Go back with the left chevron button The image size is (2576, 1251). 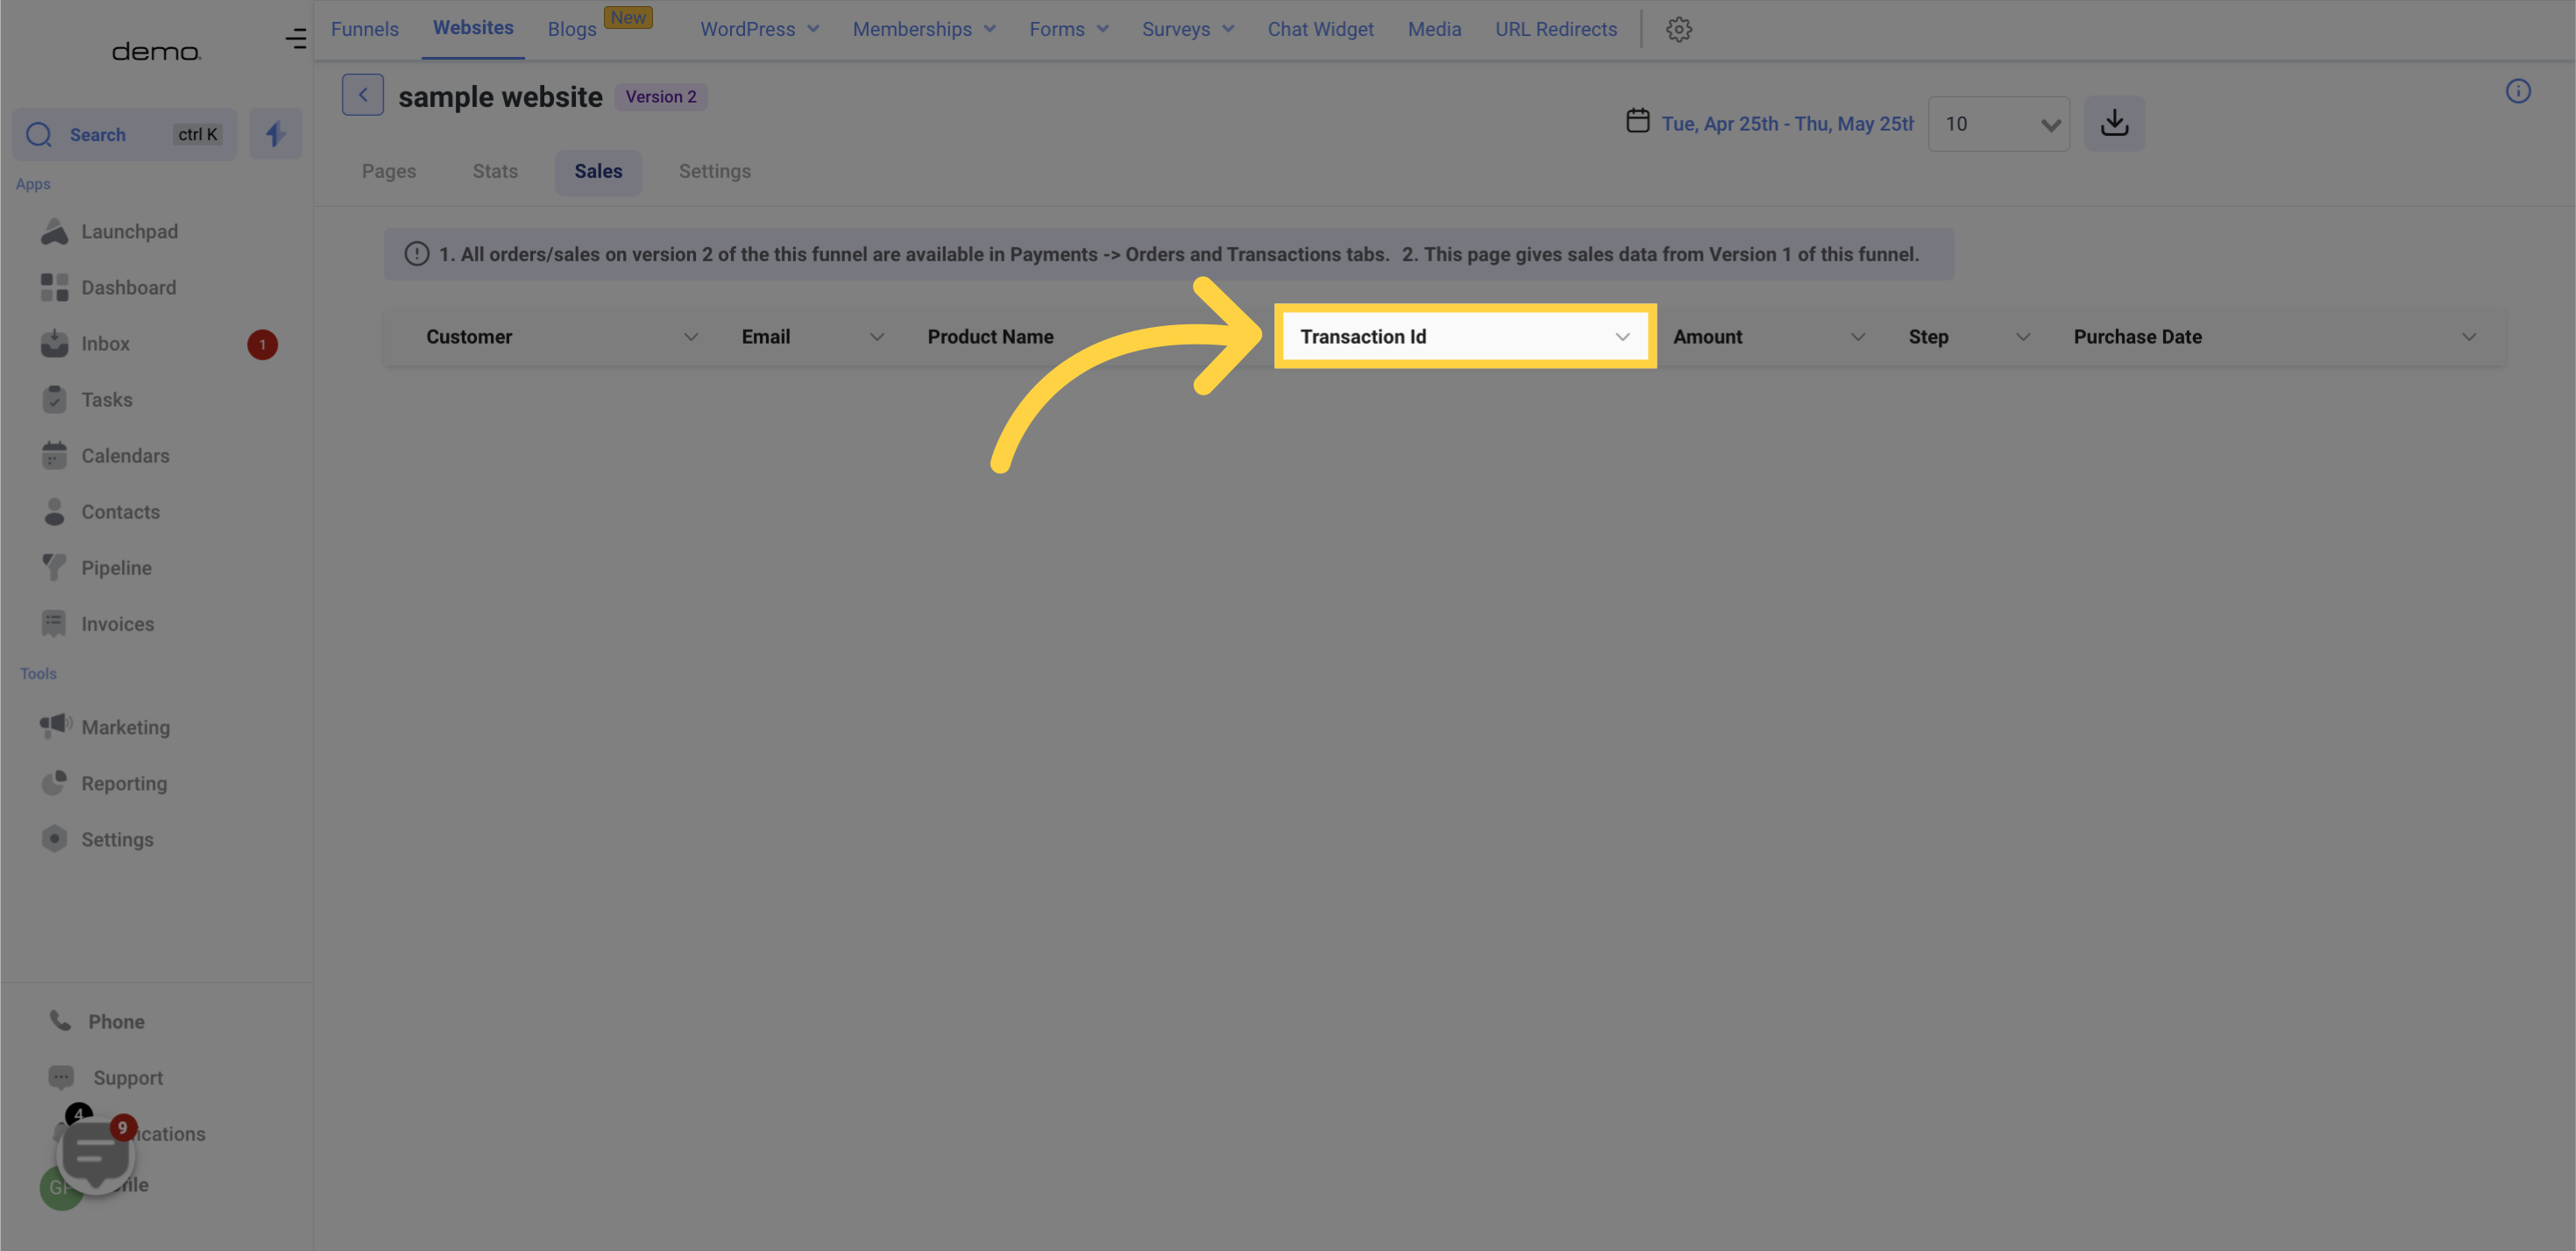[362, 95]
